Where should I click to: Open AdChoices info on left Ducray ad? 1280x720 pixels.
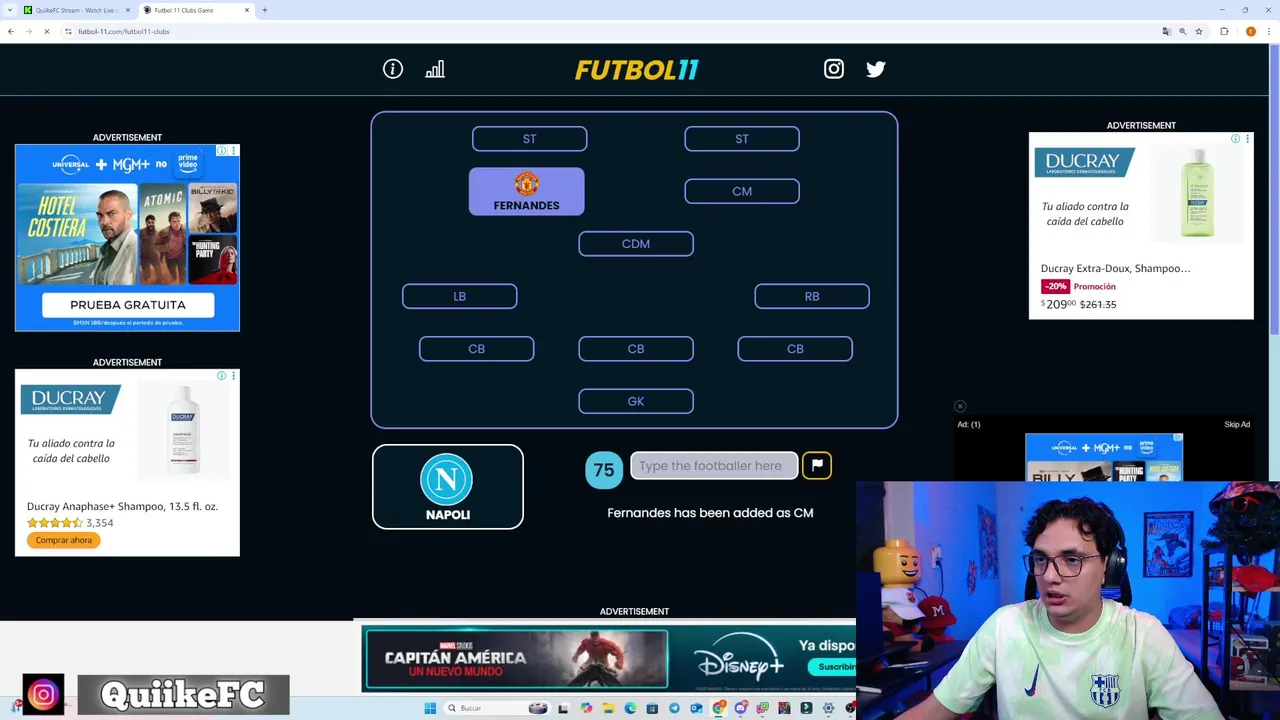pyautogui.click(x=222, y=376)
